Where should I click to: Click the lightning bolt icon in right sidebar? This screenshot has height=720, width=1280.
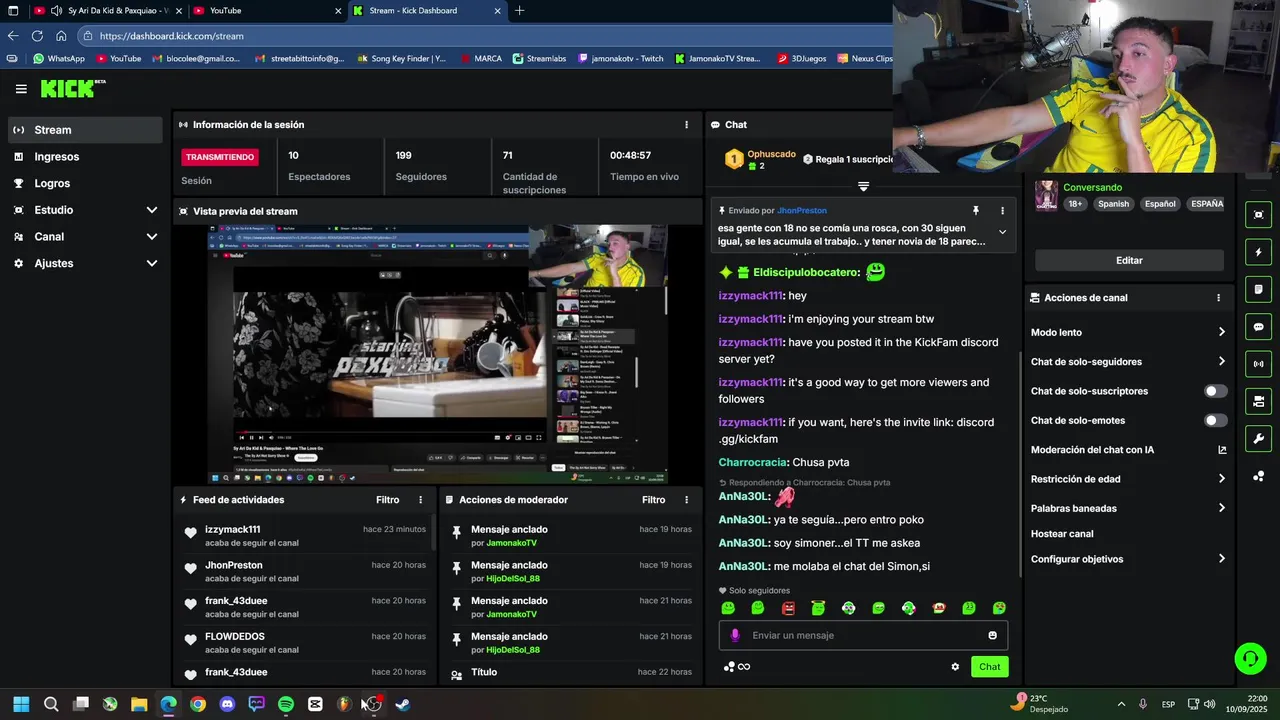1258,252
